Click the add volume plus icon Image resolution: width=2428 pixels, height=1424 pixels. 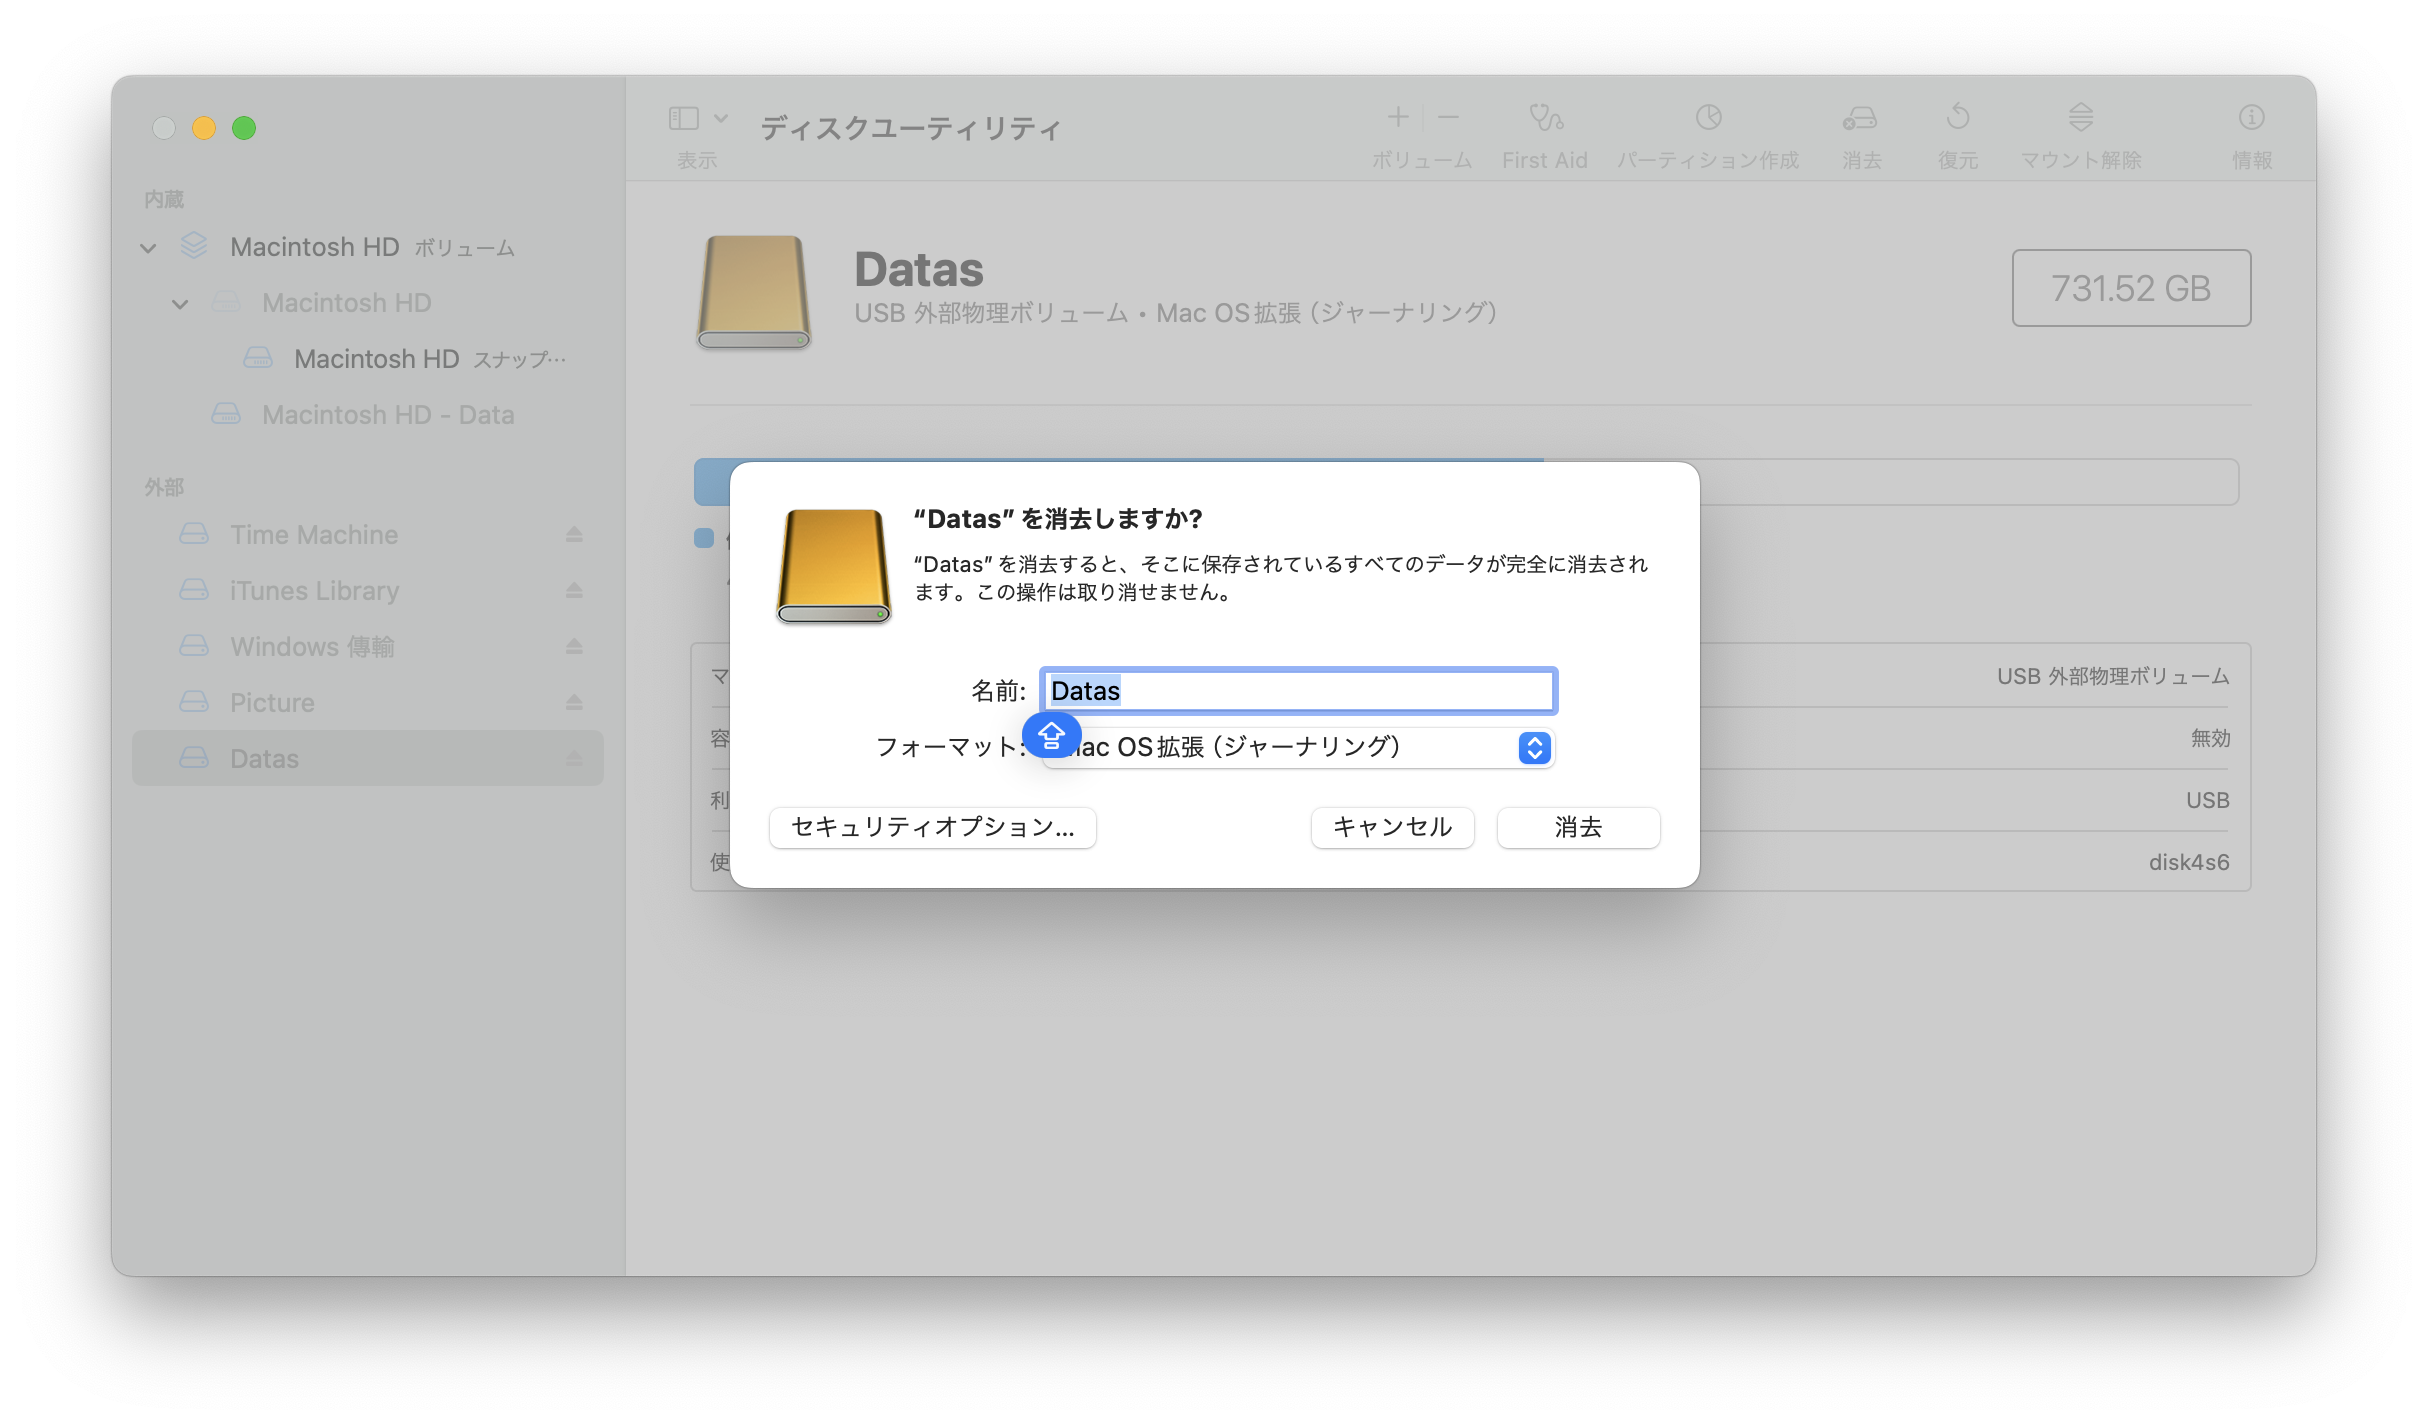click(x=1398, y=117)
